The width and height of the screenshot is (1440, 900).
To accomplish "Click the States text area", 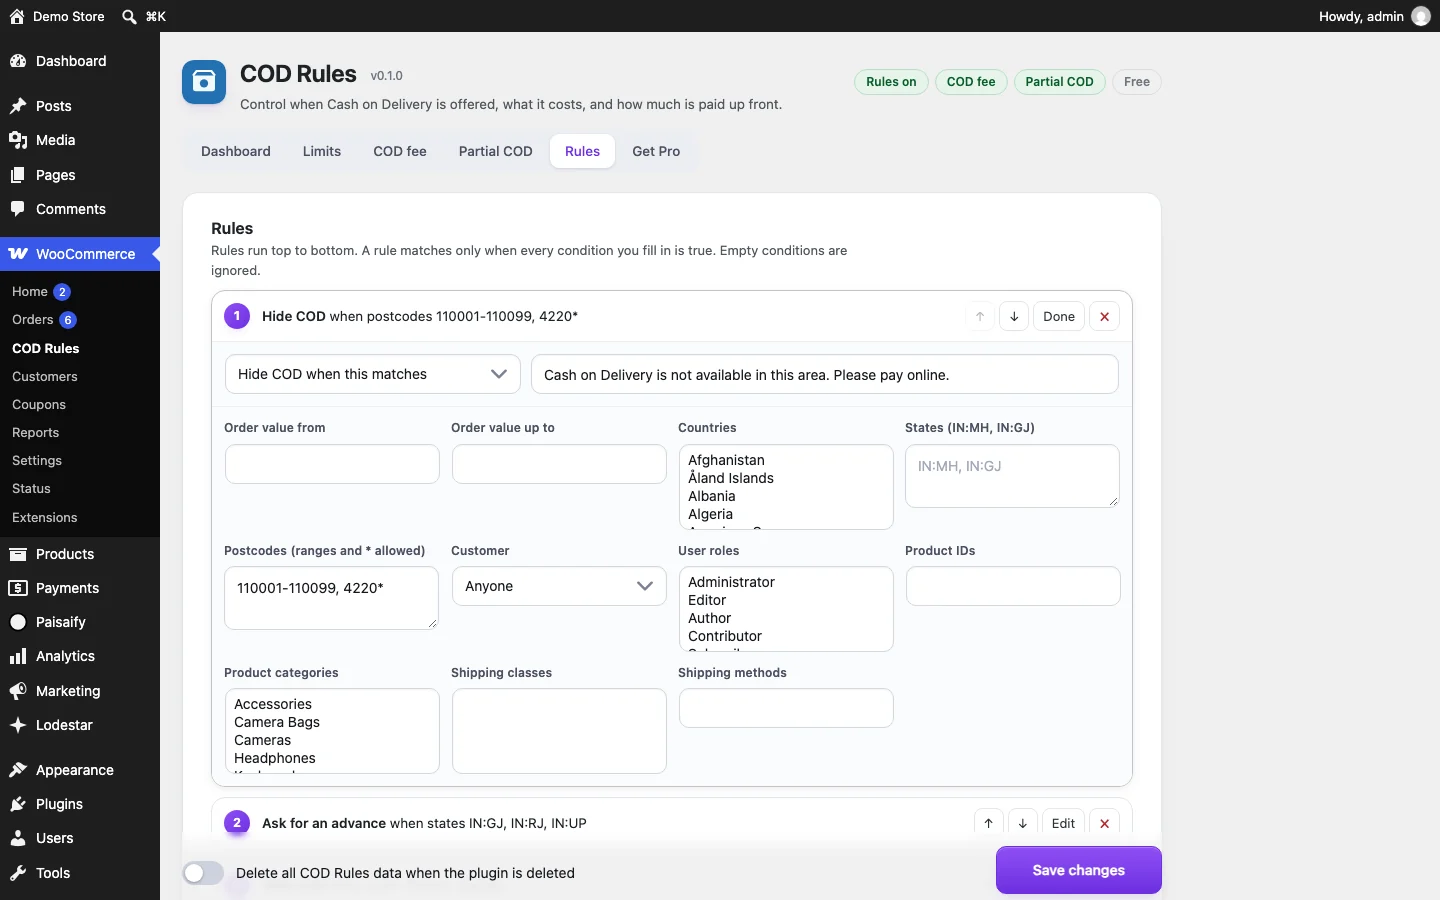I will pyautogui.click(x=1012, y=476).
